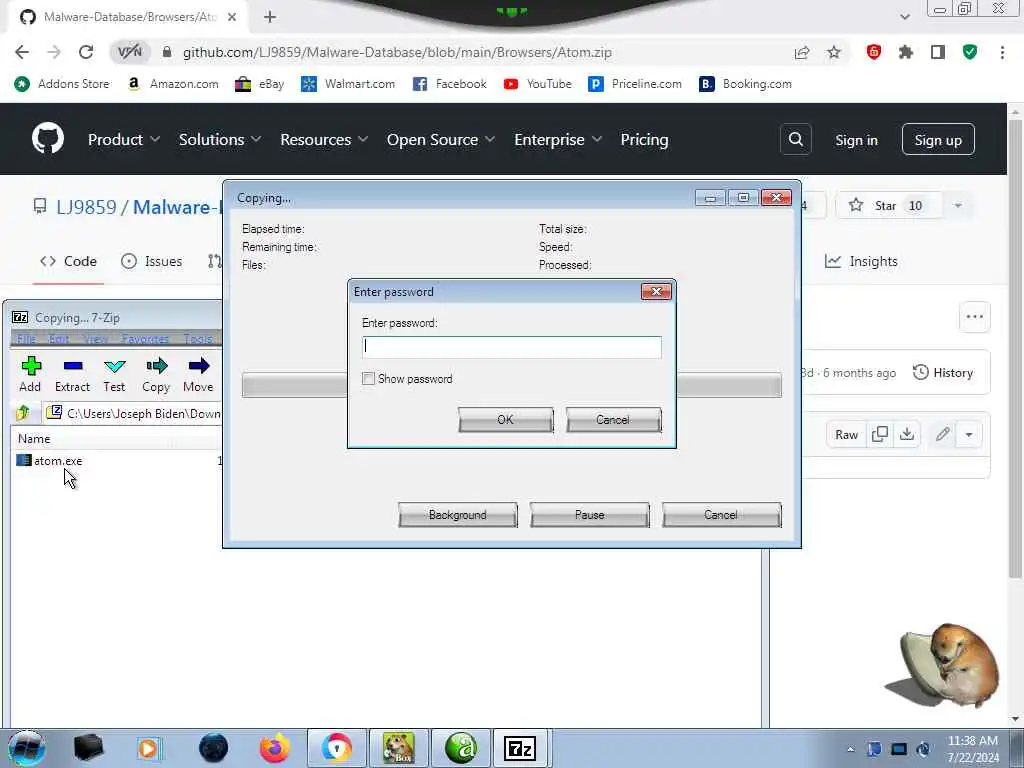Click the browser address bar URL

pyautogui.click(x=397, y=52)
